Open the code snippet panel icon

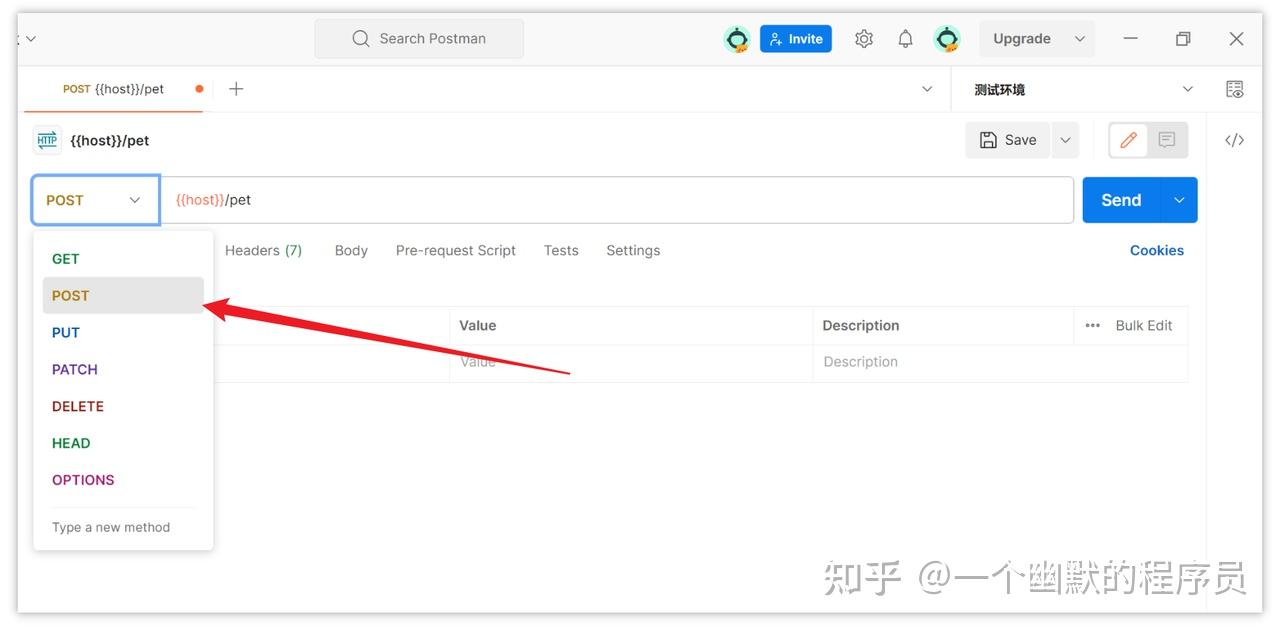pos(1235,140)
